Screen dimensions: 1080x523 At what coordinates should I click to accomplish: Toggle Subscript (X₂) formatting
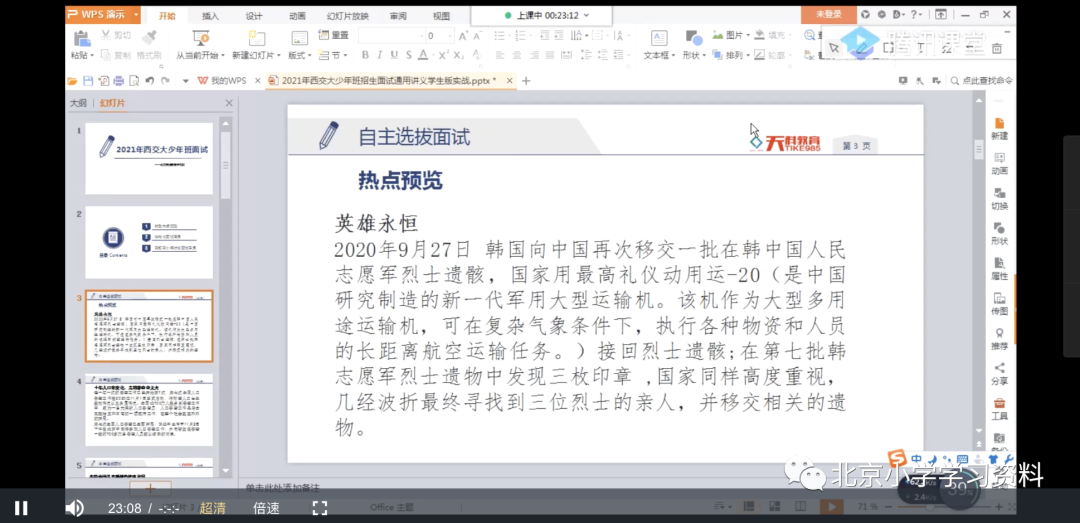[x=459, y=55]
